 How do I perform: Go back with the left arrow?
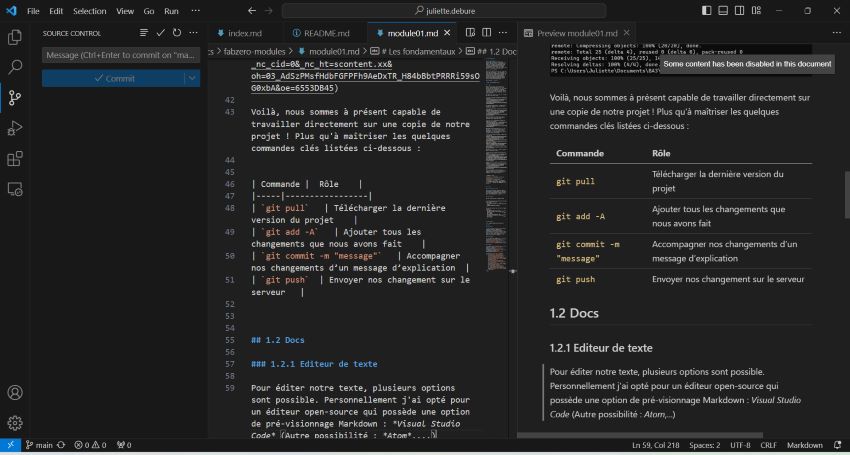[x=252, y=11]
